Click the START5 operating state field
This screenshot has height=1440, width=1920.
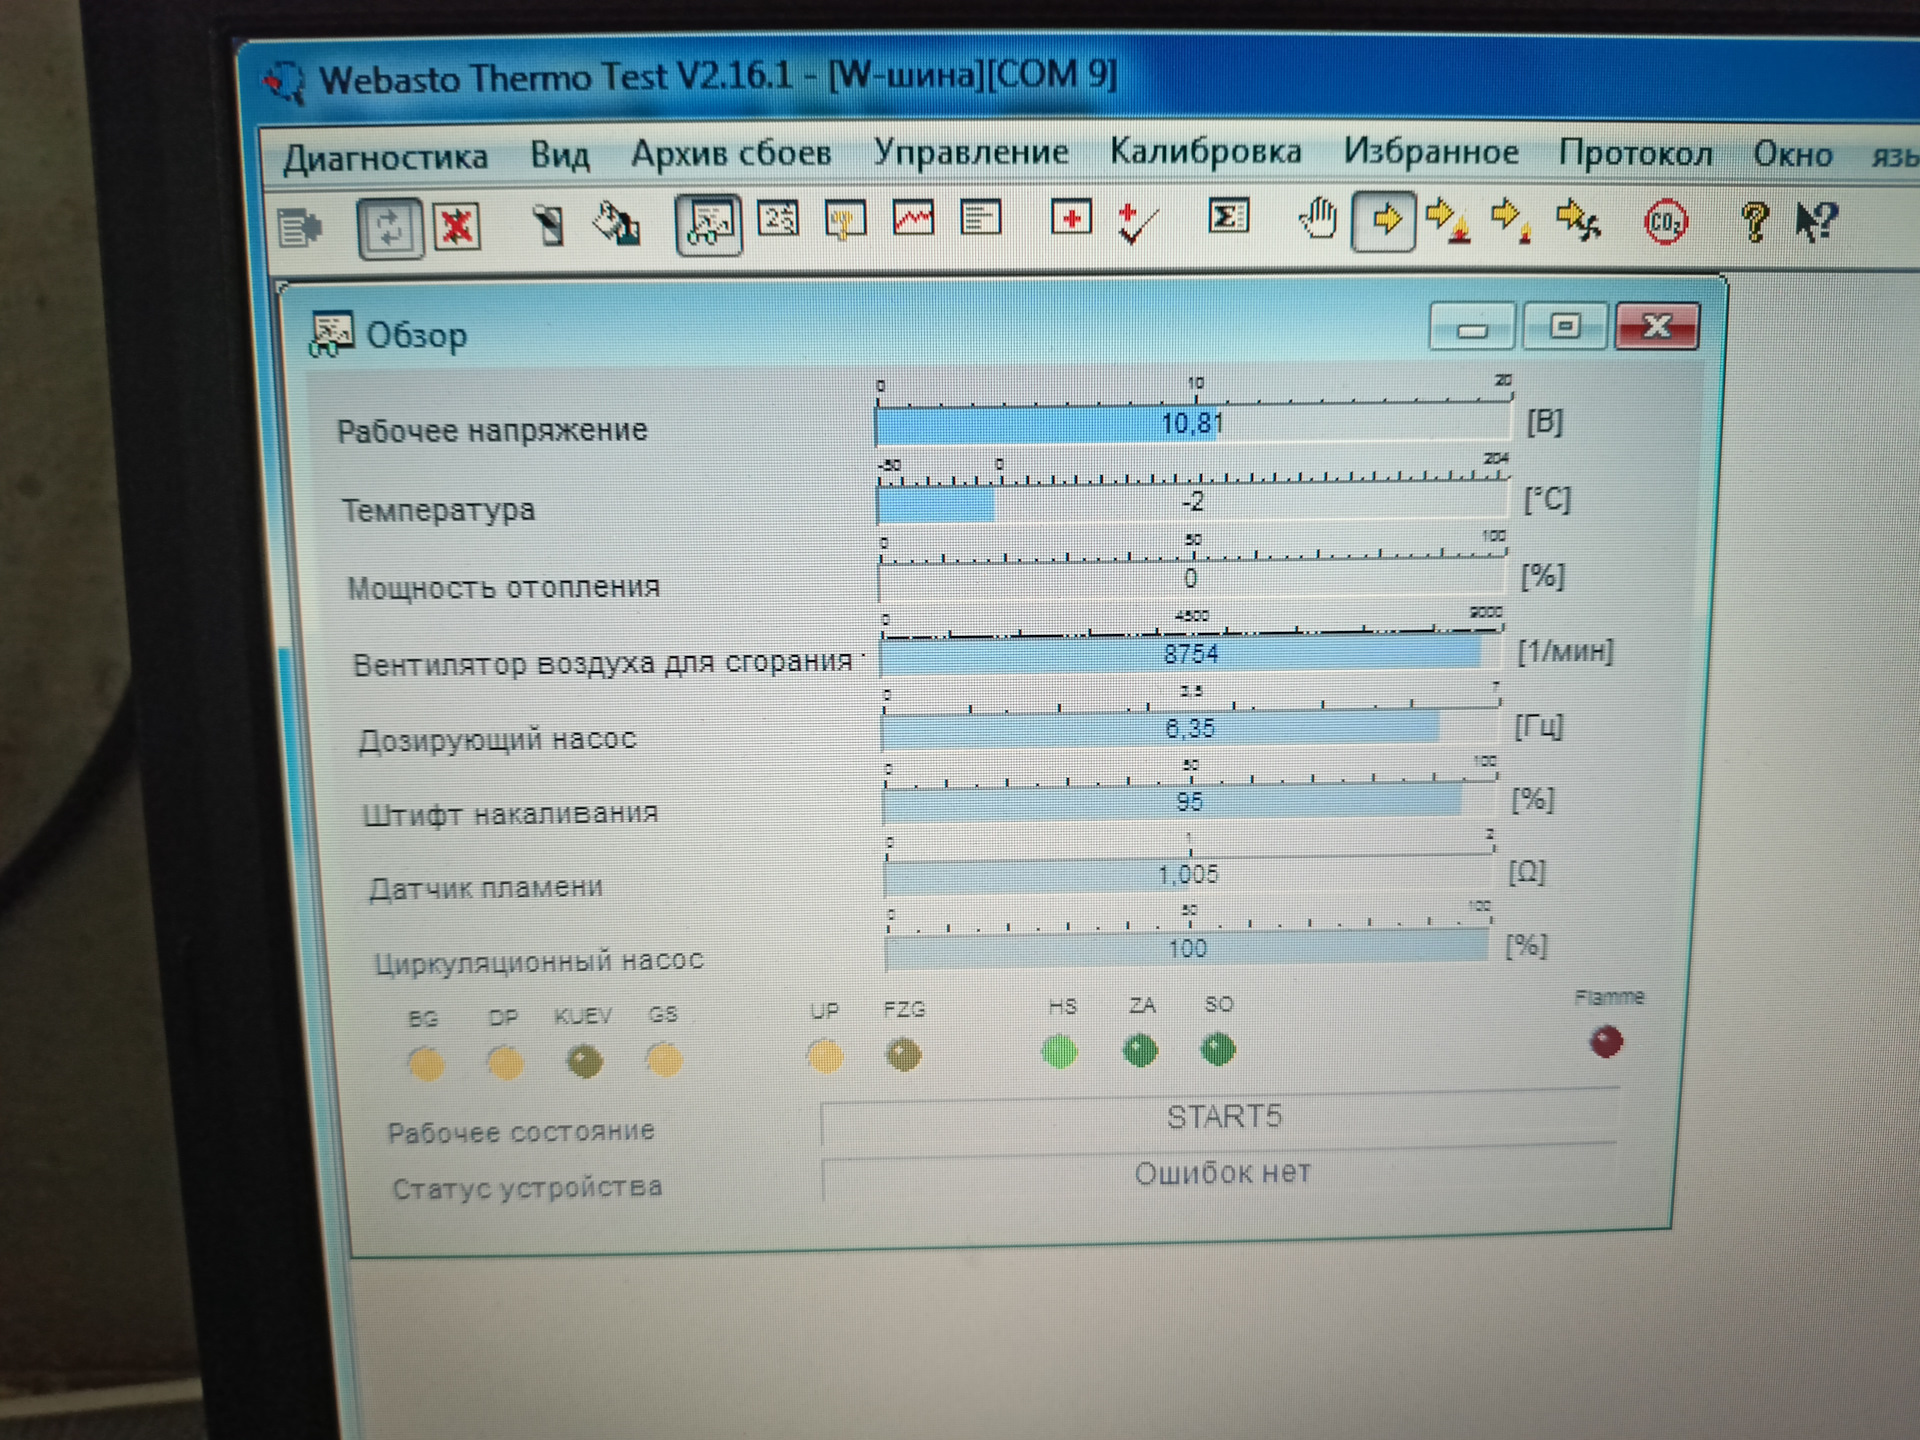(1221, 1118)
